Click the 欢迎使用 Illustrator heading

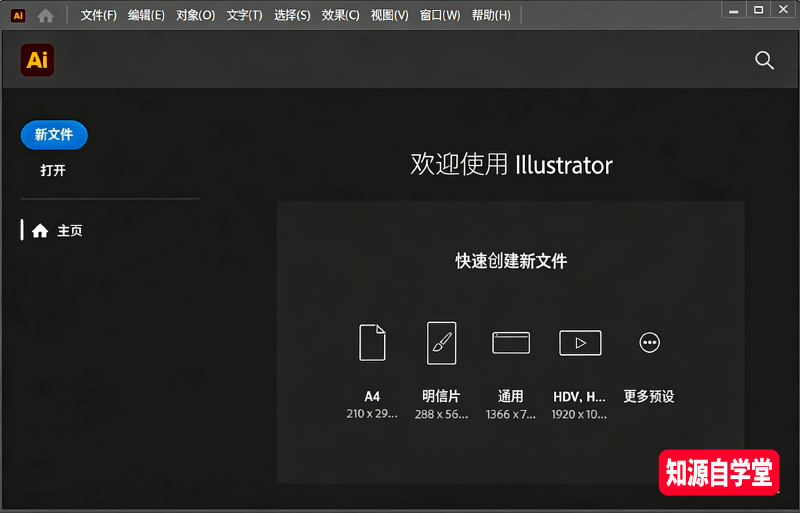pyautogui.click(x=511, y=164)
